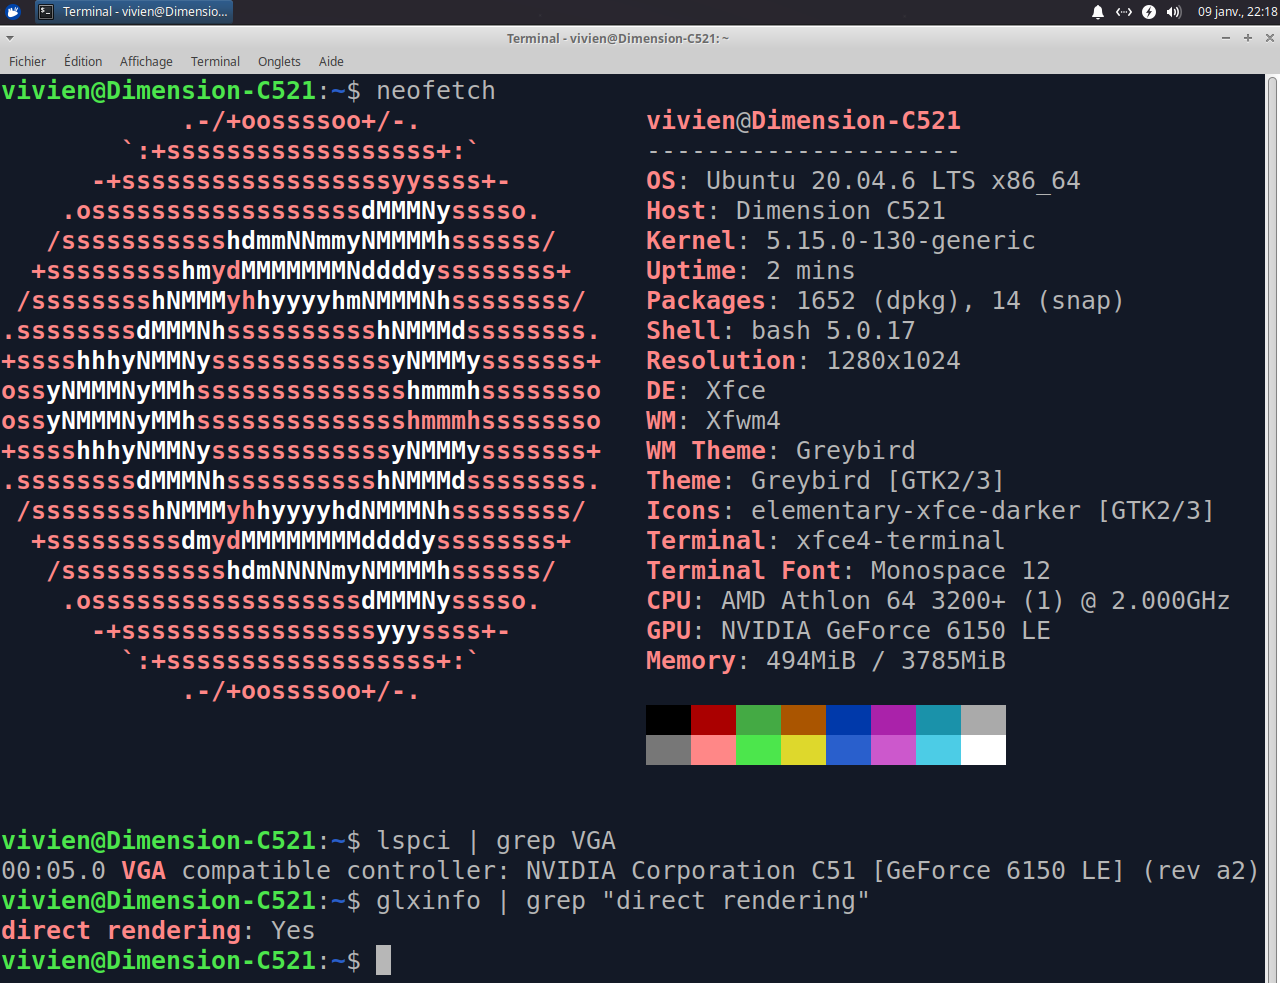Click the notification bell icon in panel
The width and height of the screenshot is (1280, 983).
tap(1098, 12)
